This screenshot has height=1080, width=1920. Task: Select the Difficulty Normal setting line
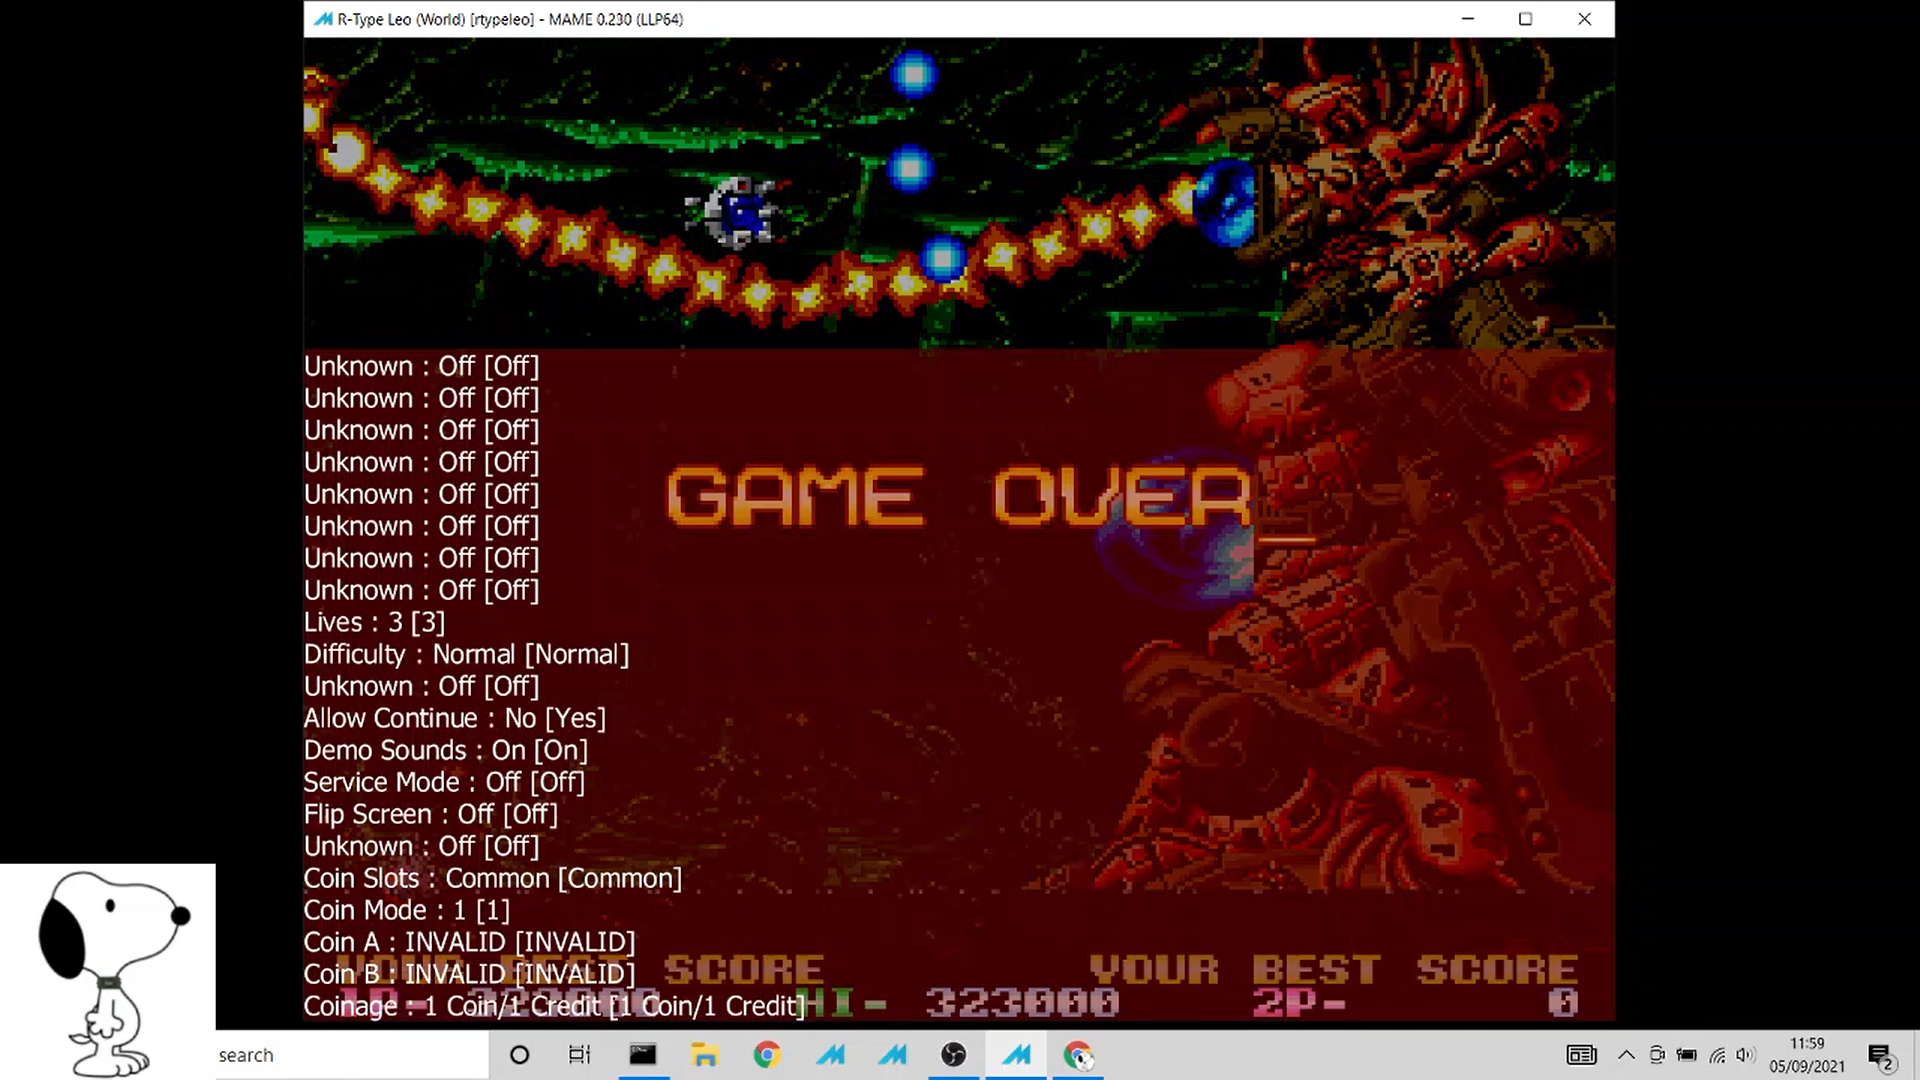tap(466, 654)
